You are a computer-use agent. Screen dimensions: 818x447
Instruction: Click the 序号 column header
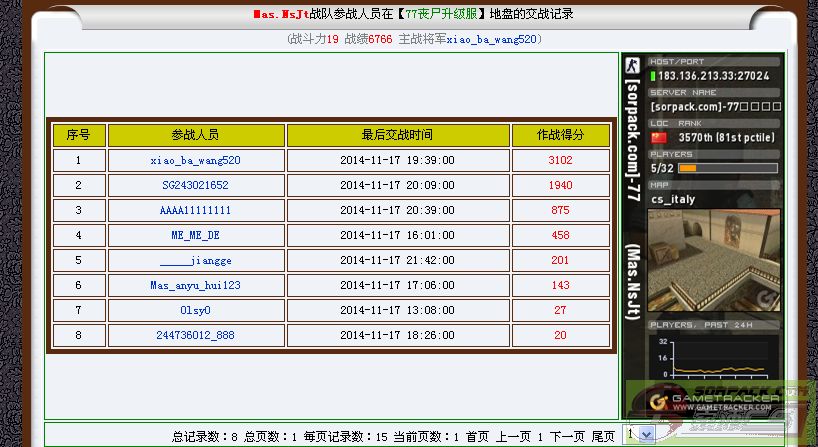tap(79, 135)
